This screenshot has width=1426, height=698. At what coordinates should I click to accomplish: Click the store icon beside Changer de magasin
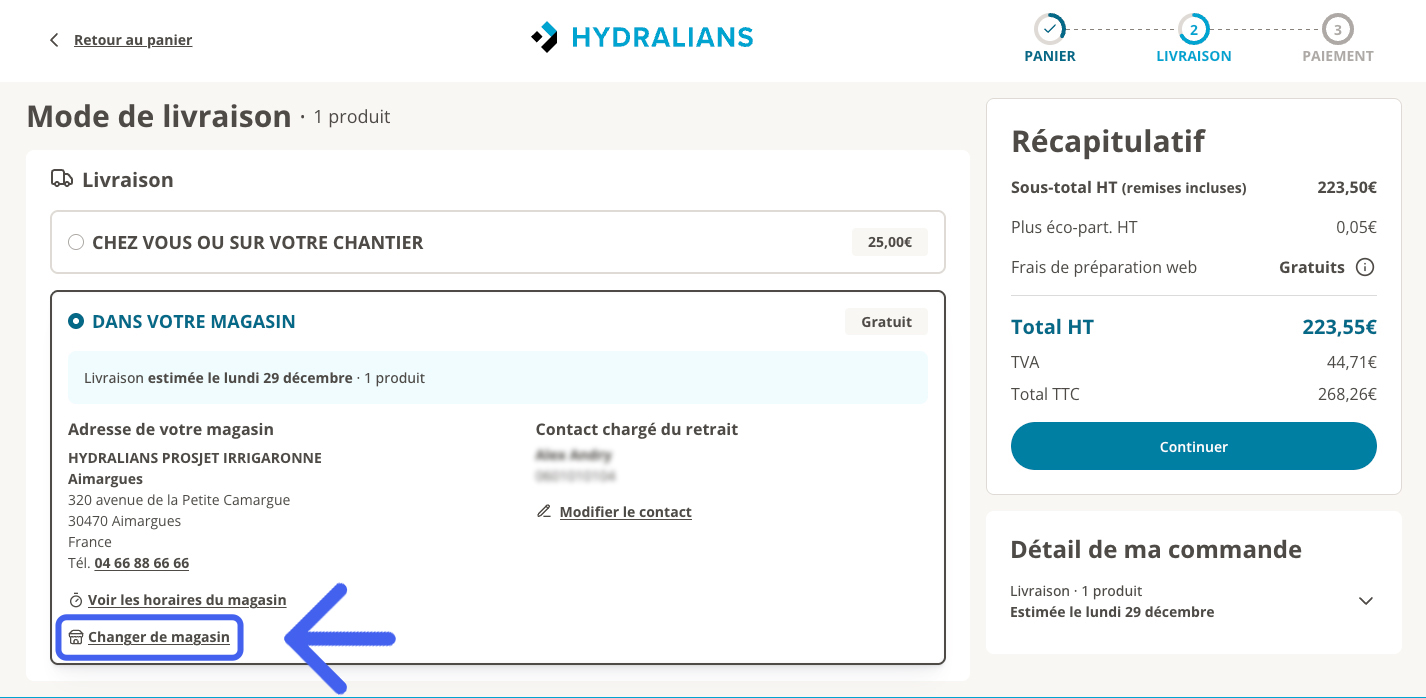click(76, 637)
